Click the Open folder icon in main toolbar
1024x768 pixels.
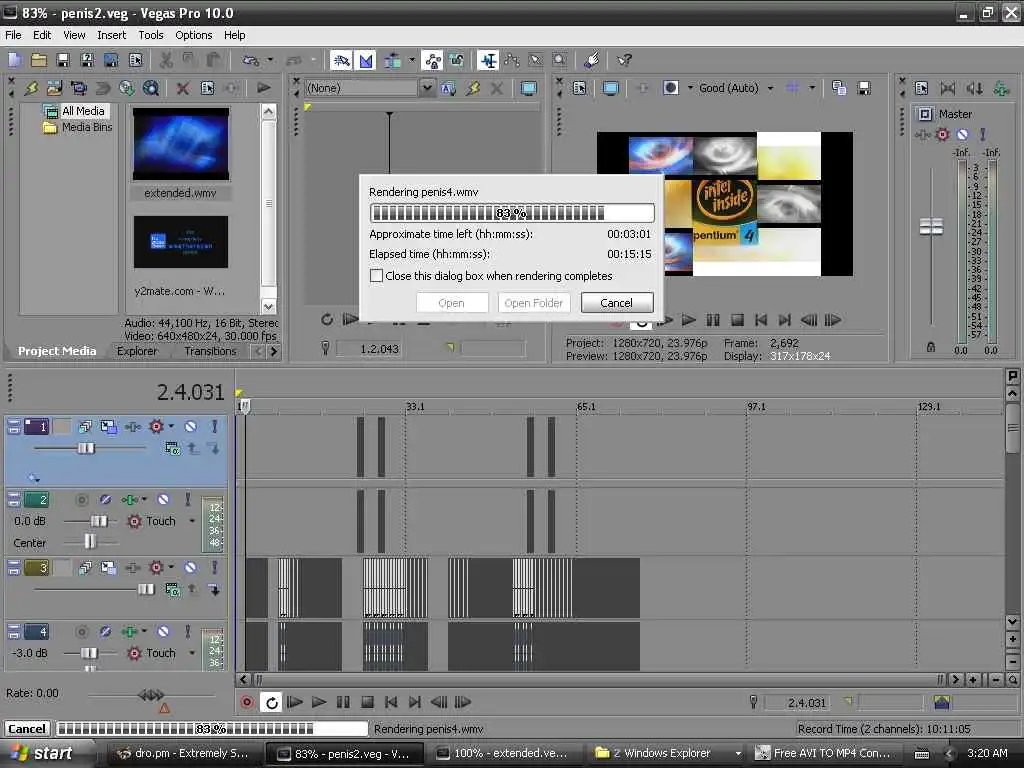point(39,61)
